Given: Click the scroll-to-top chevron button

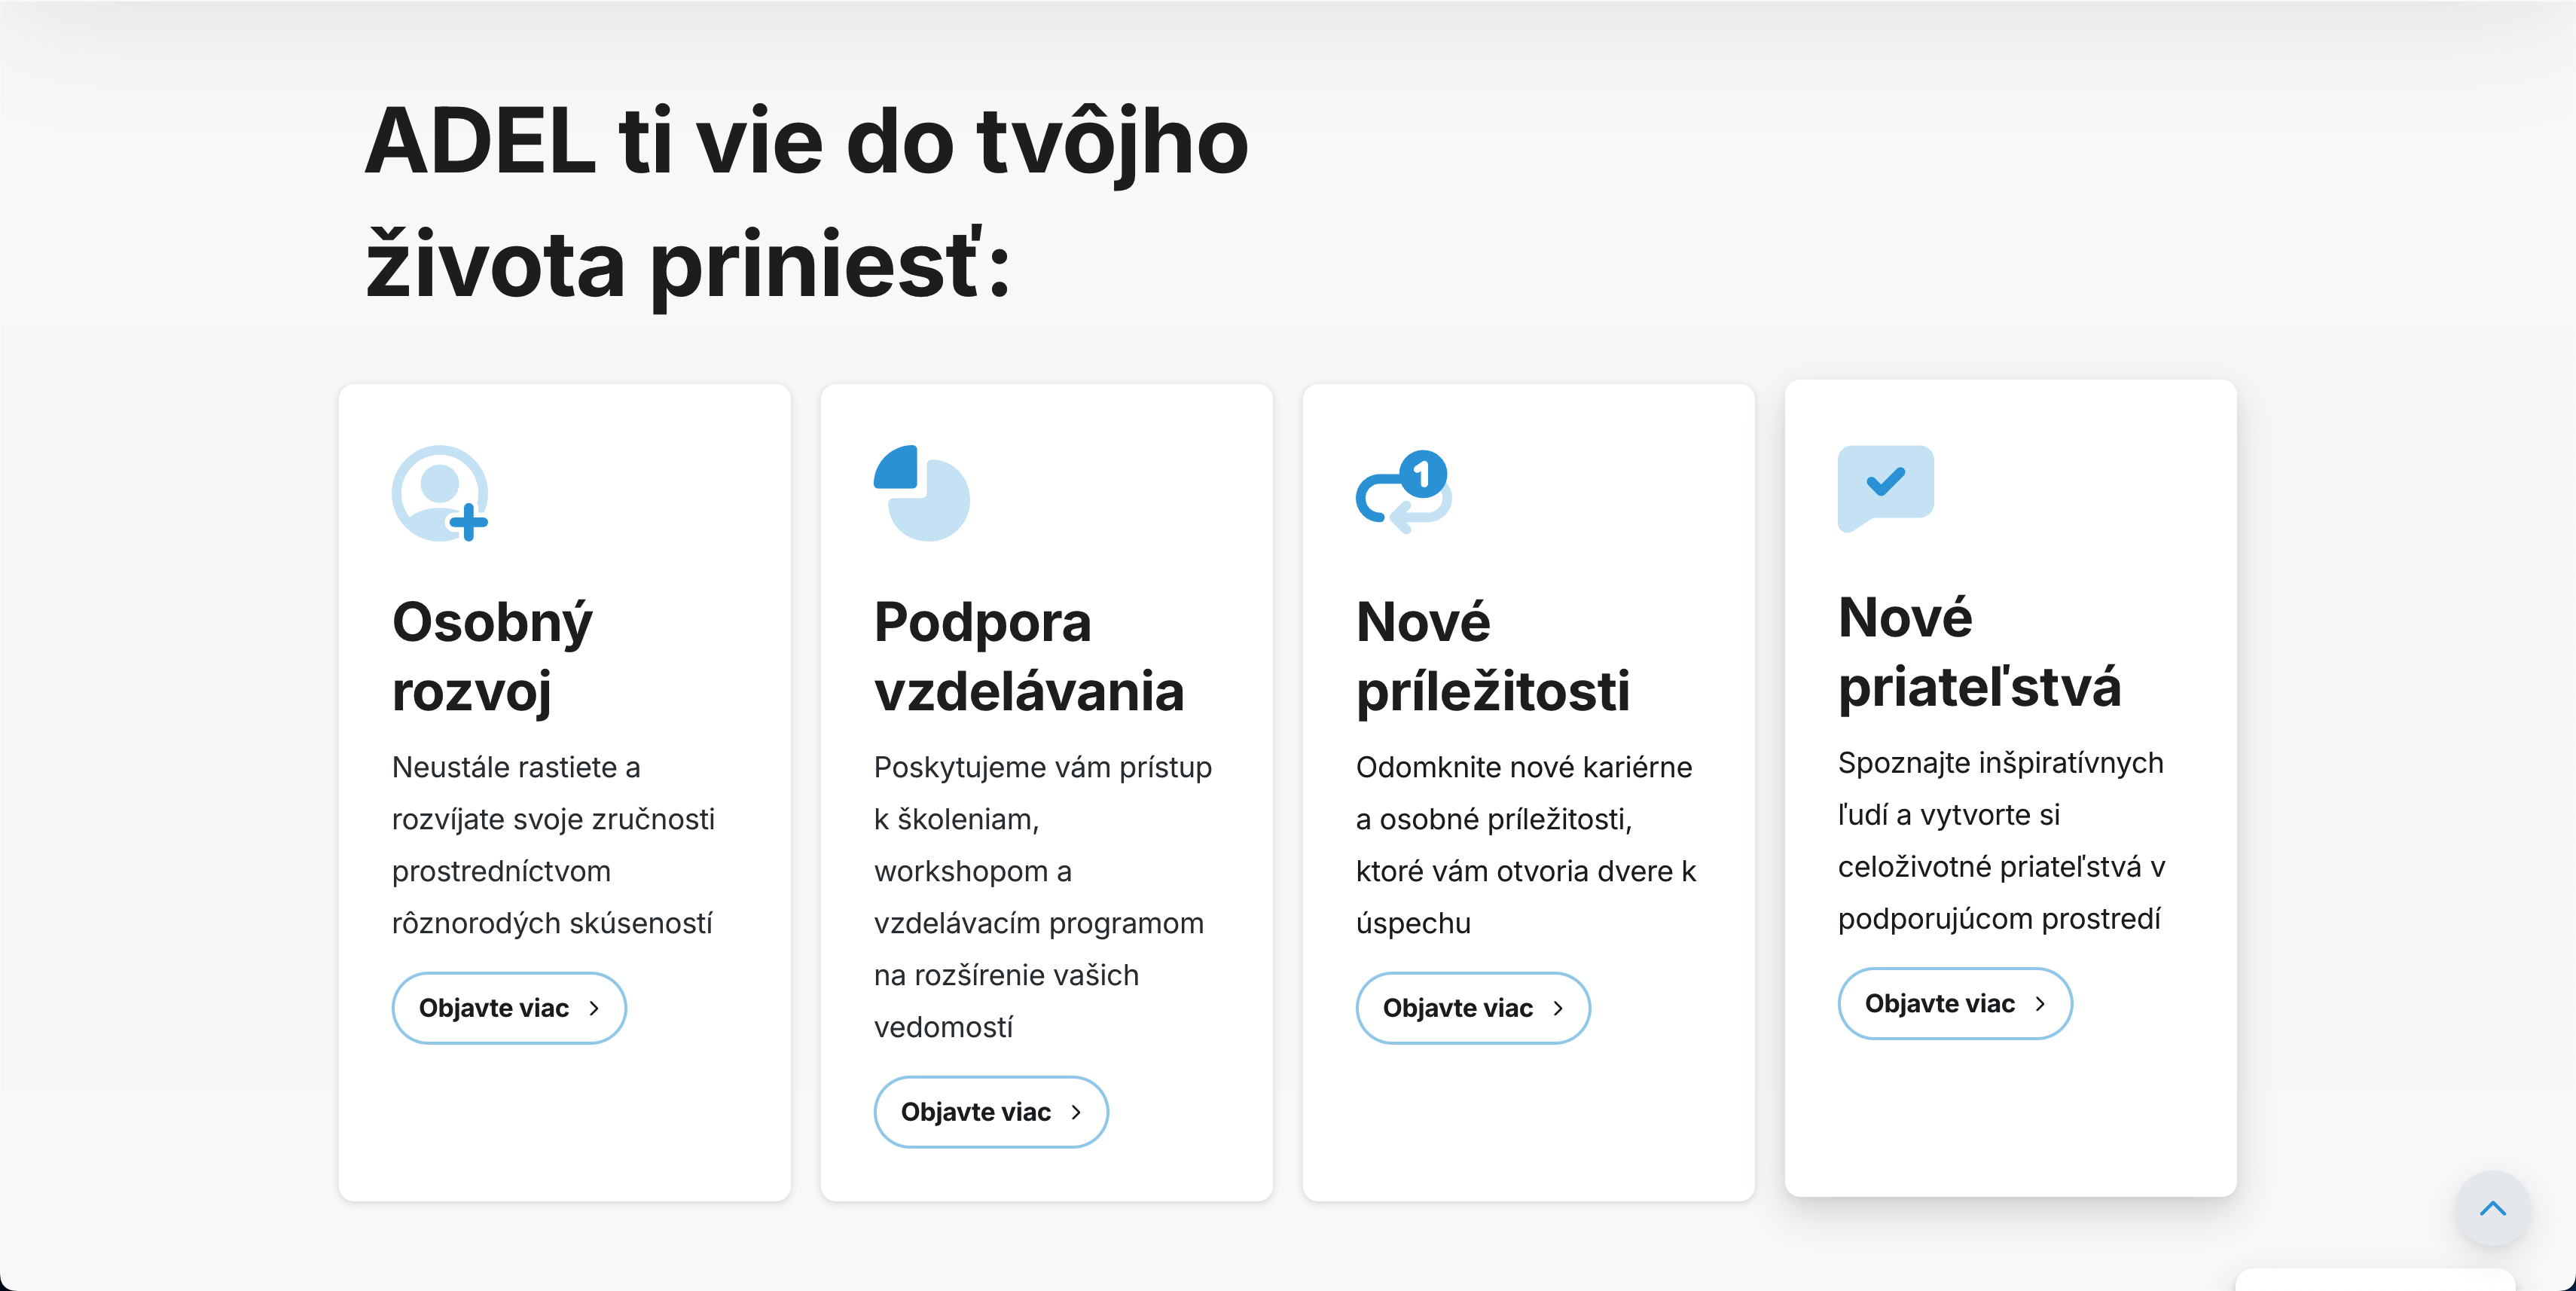Looking at the screenshot, I should 2493,1208.
